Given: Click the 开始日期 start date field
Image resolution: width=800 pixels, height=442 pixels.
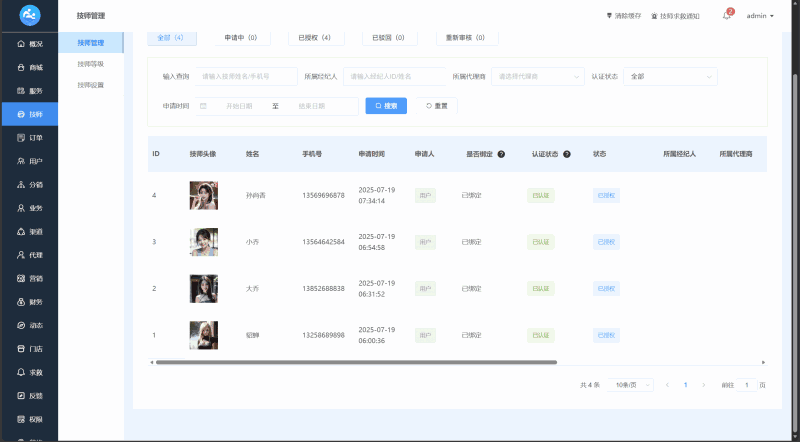Looking at the screenshot, I should pos(239,106).
